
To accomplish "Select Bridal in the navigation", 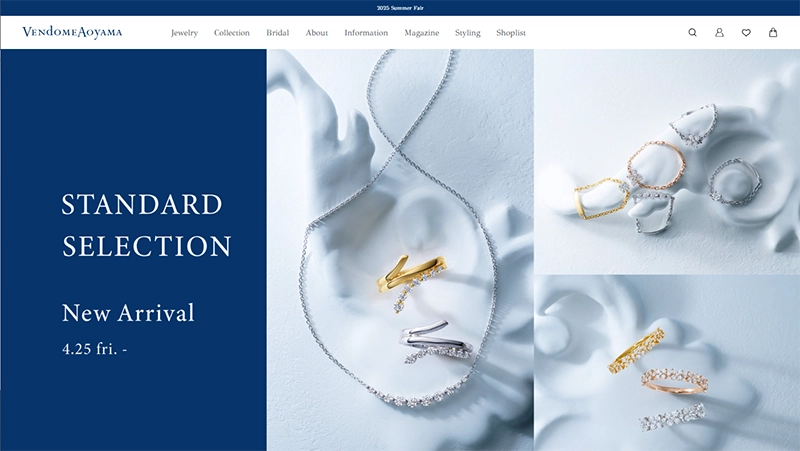I will tap(278, 33).
